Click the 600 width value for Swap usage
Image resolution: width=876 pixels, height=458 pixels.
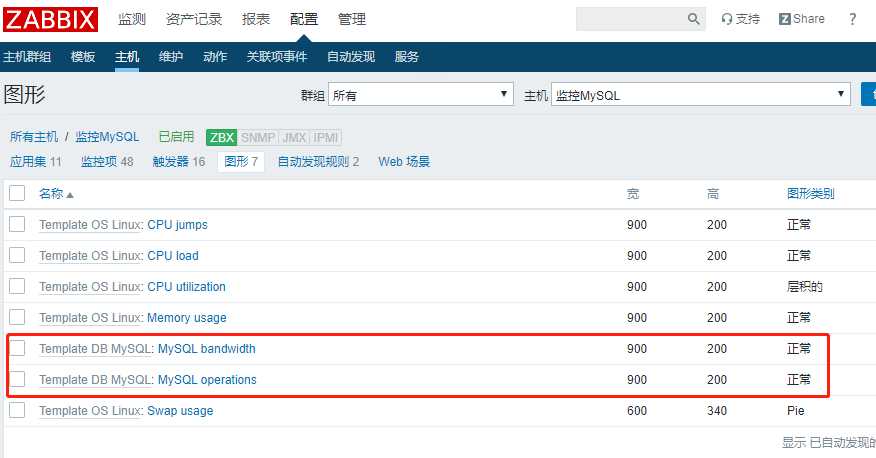[x=637, y=411]
